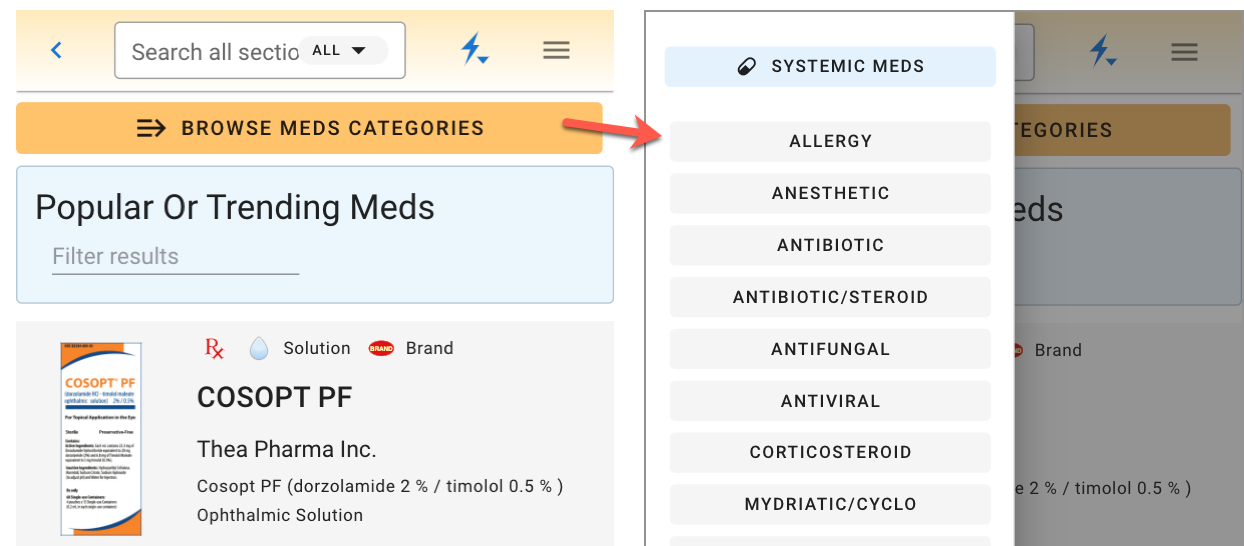Click the Filter results input

pos(175,257)
